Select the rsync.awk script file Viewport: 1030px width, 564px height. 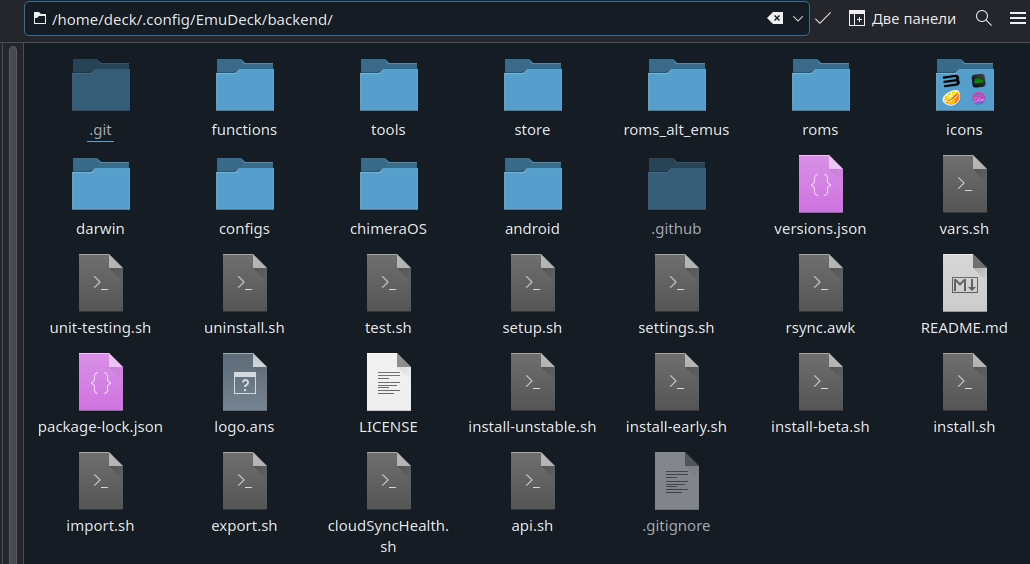click(x=820, y=283)
